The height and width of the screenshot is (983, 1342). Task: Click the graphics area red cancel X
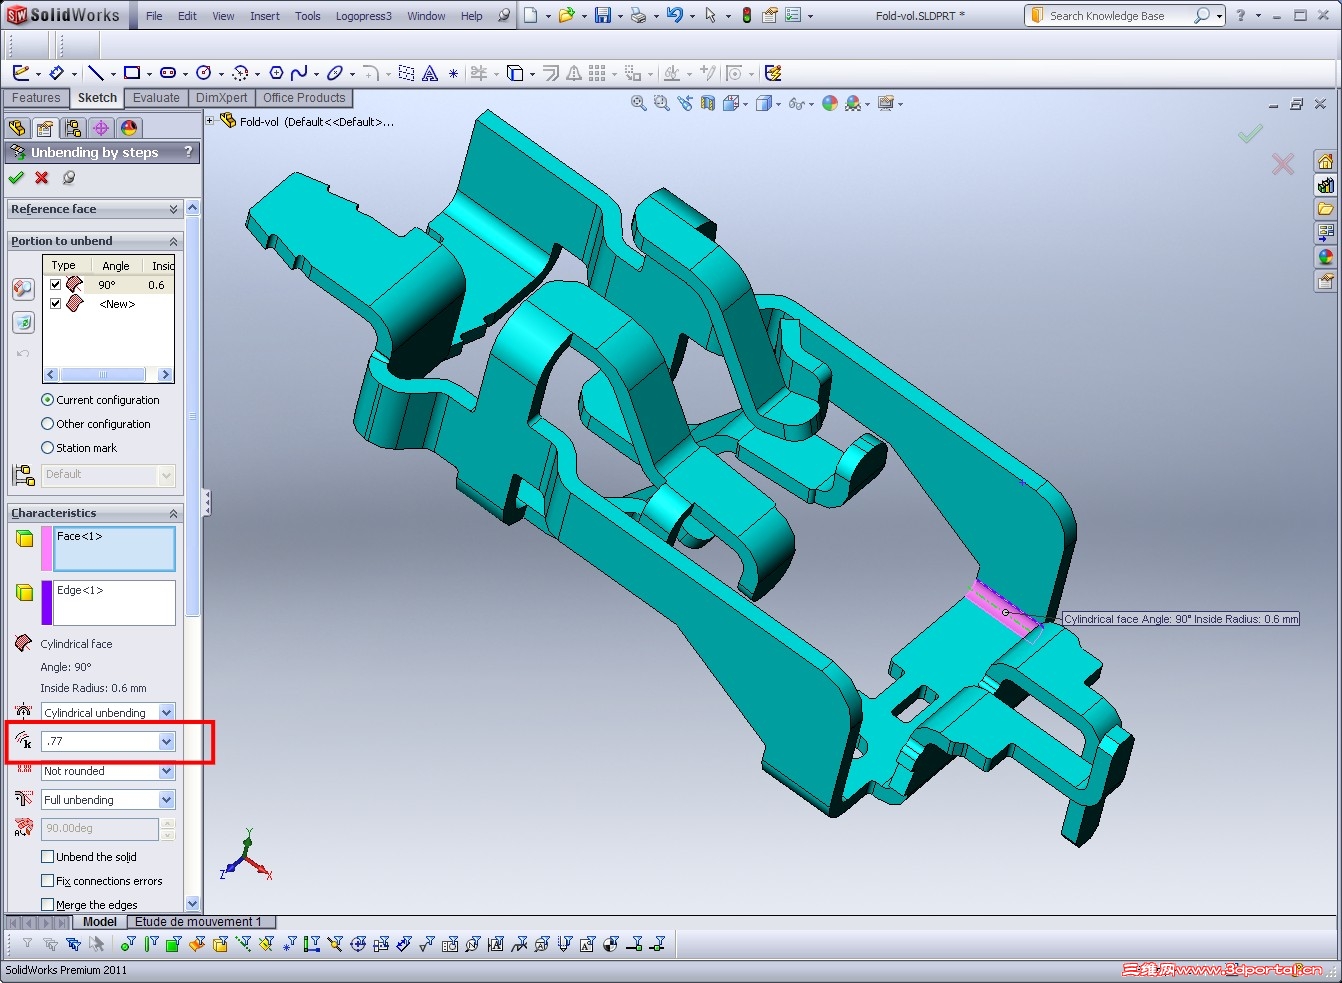1283,164
